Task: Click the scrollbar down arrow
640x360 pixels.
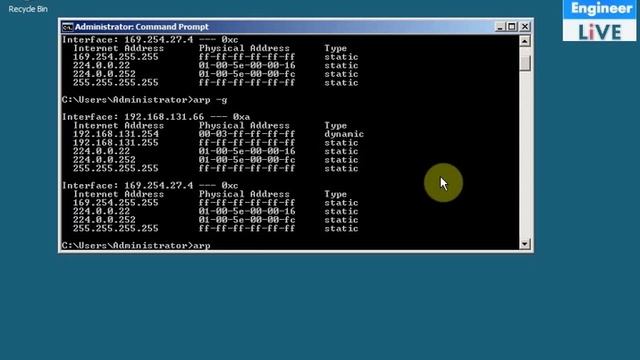Action: pos(525,244)
